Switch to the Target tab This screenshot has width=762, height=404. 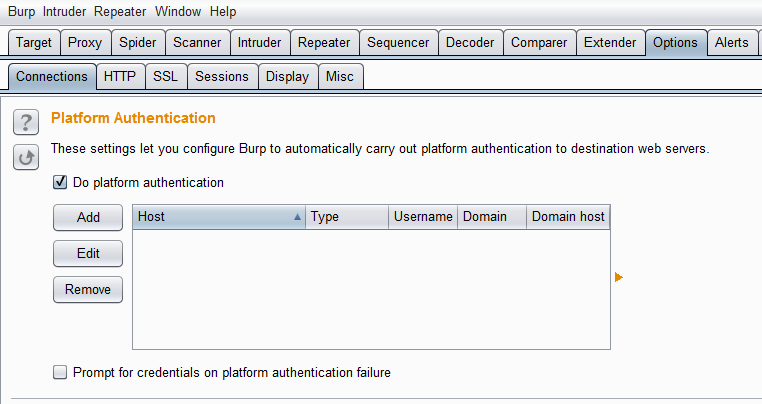34,43
